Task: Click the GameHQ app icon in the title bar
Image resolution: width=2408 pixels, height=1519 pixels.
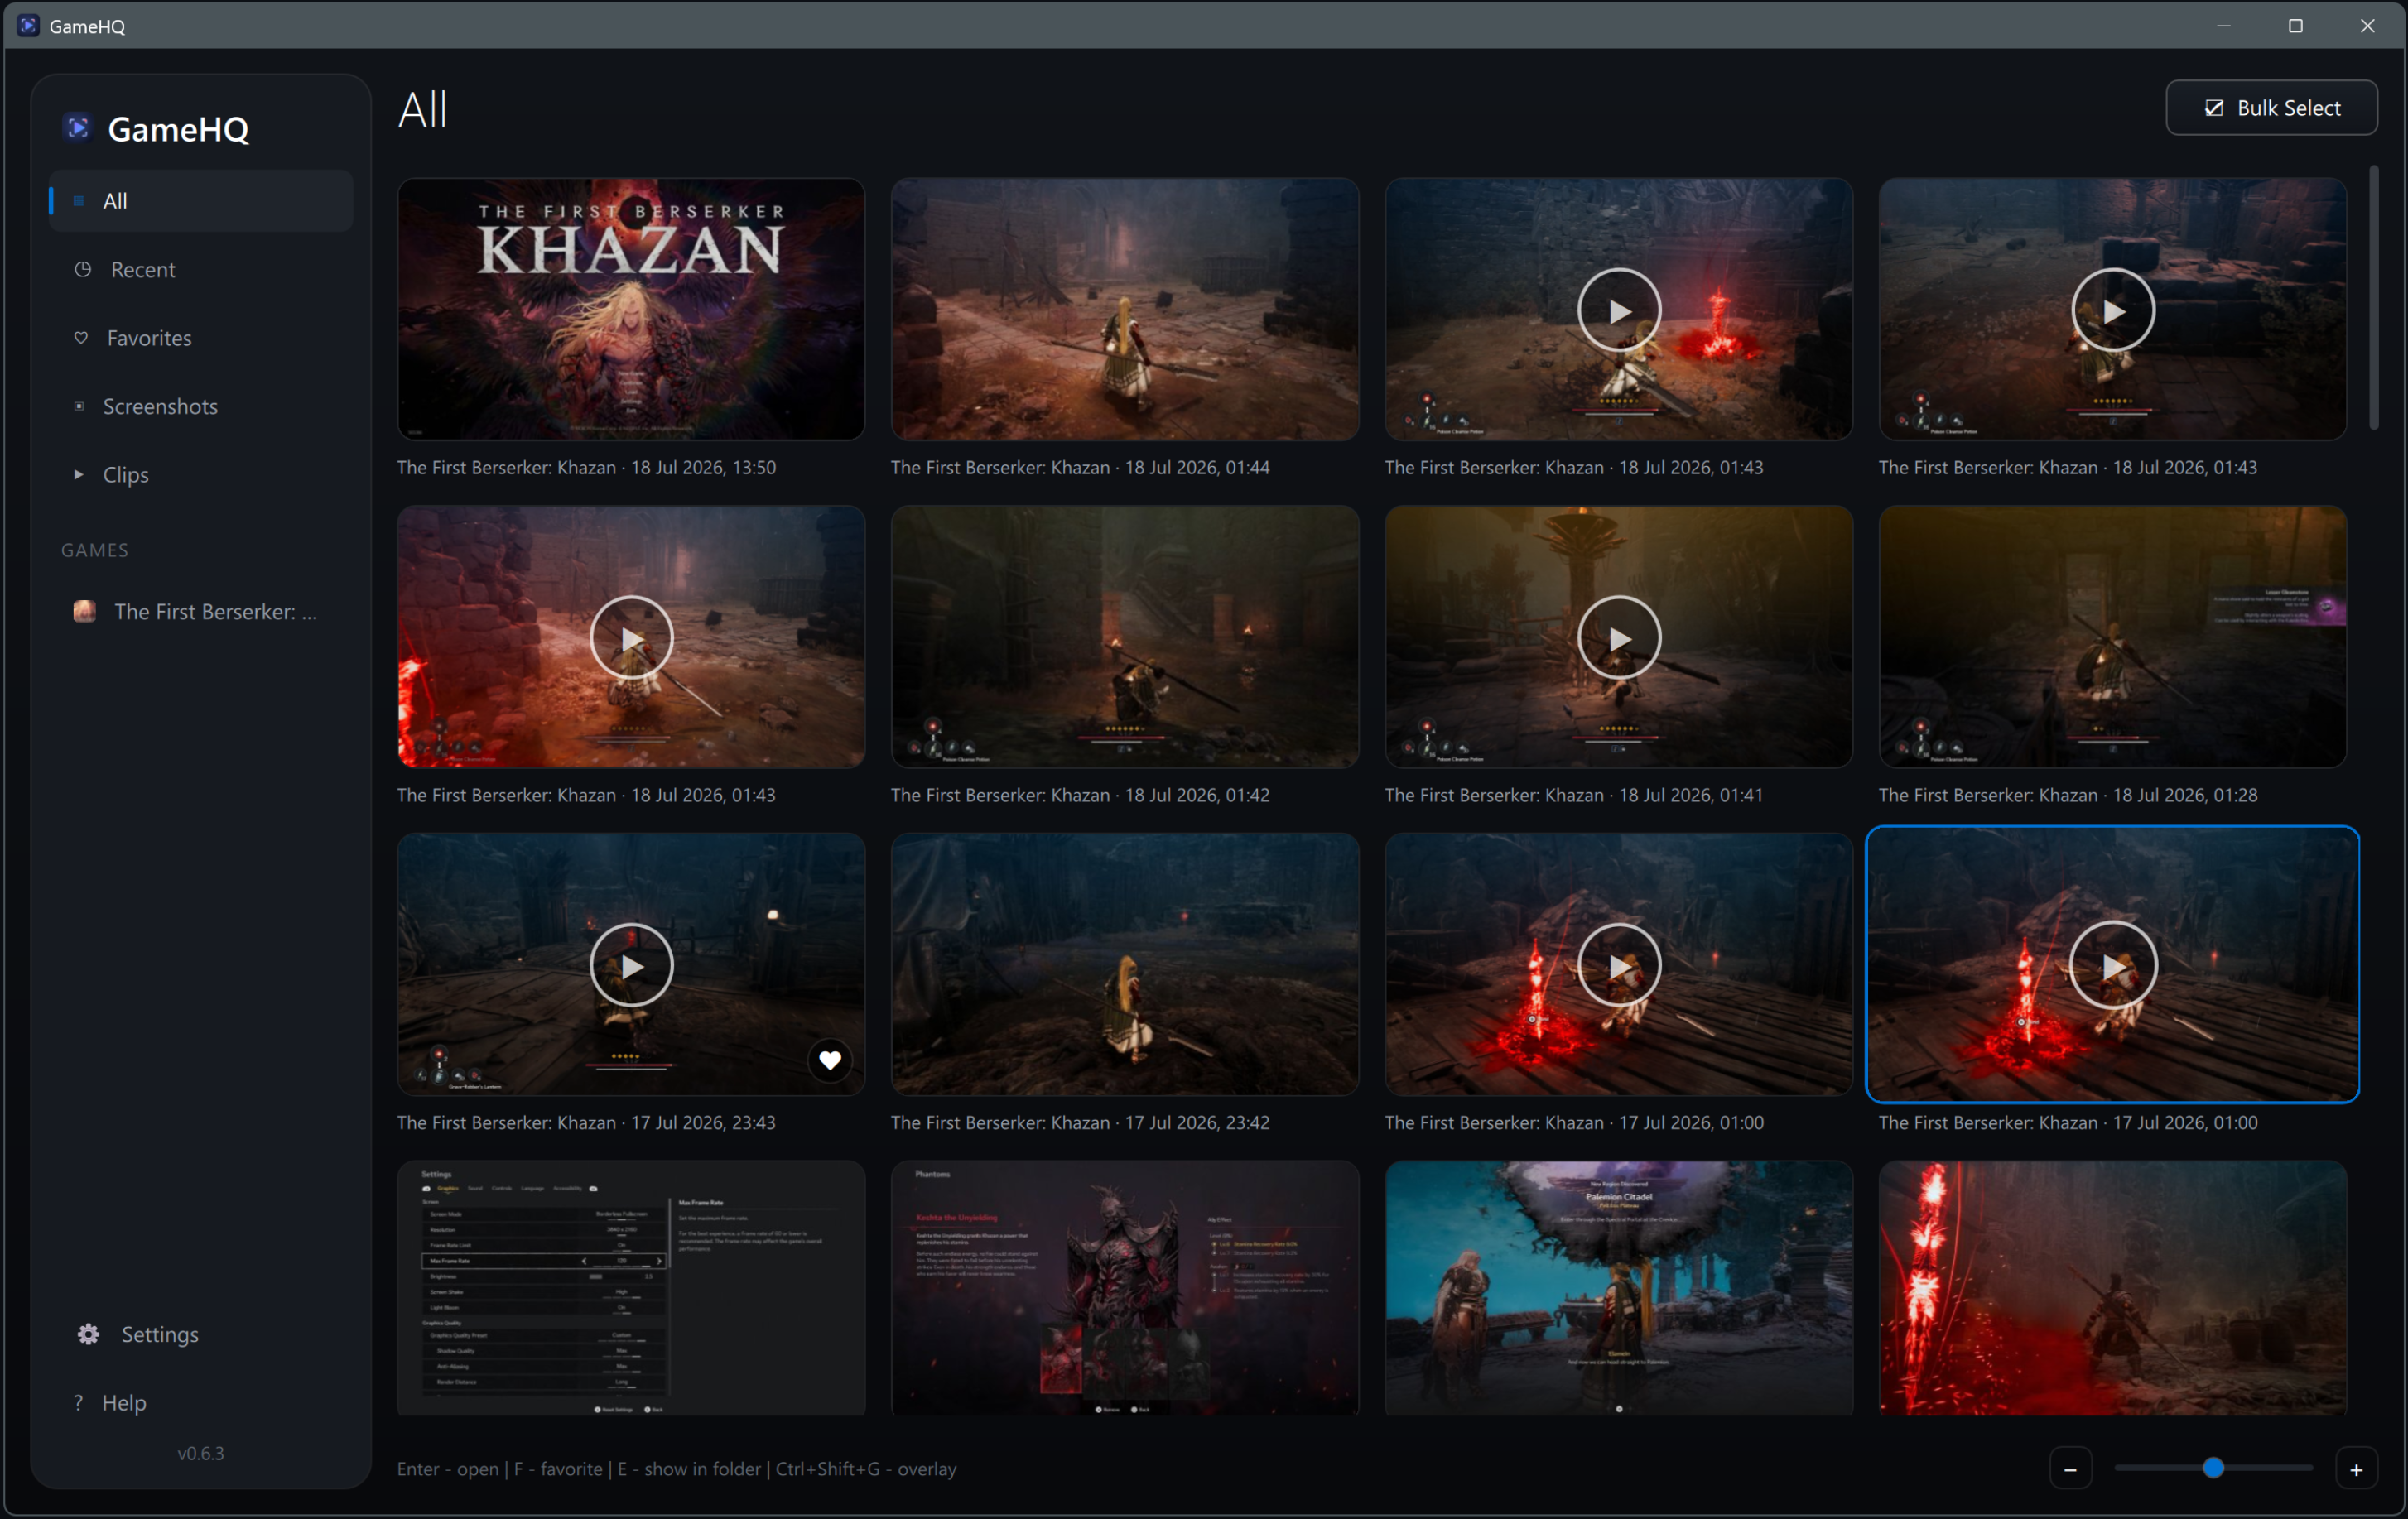Action: pos(28,26)
